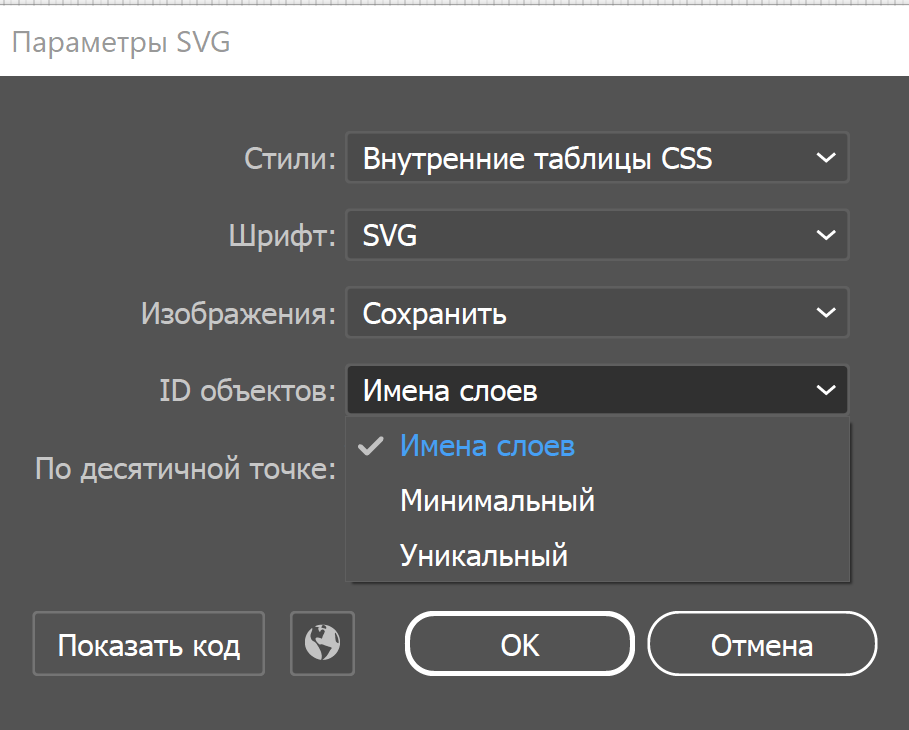The width and height of the screenshot is (909, 730).
Task: Open the Изображения dropdown showing Сохранить
Action: (x=596, y=312)
